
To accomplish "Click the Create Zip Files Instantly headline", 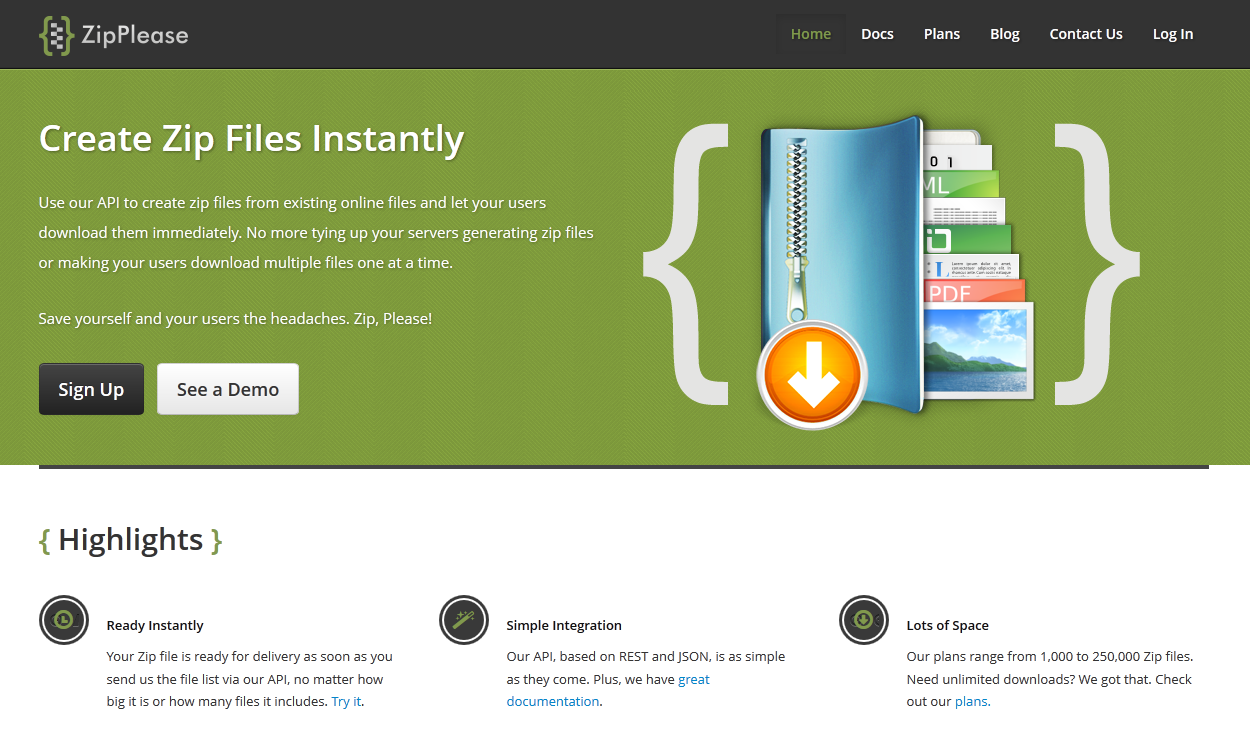I will click(251, 138).
